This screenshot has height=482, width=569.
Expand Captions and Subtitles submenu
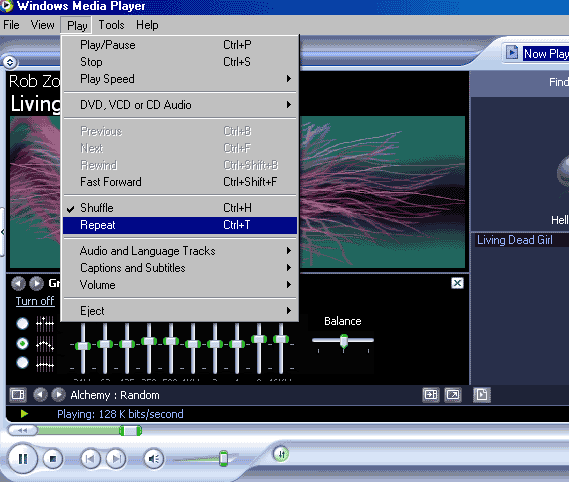(180, 268)
